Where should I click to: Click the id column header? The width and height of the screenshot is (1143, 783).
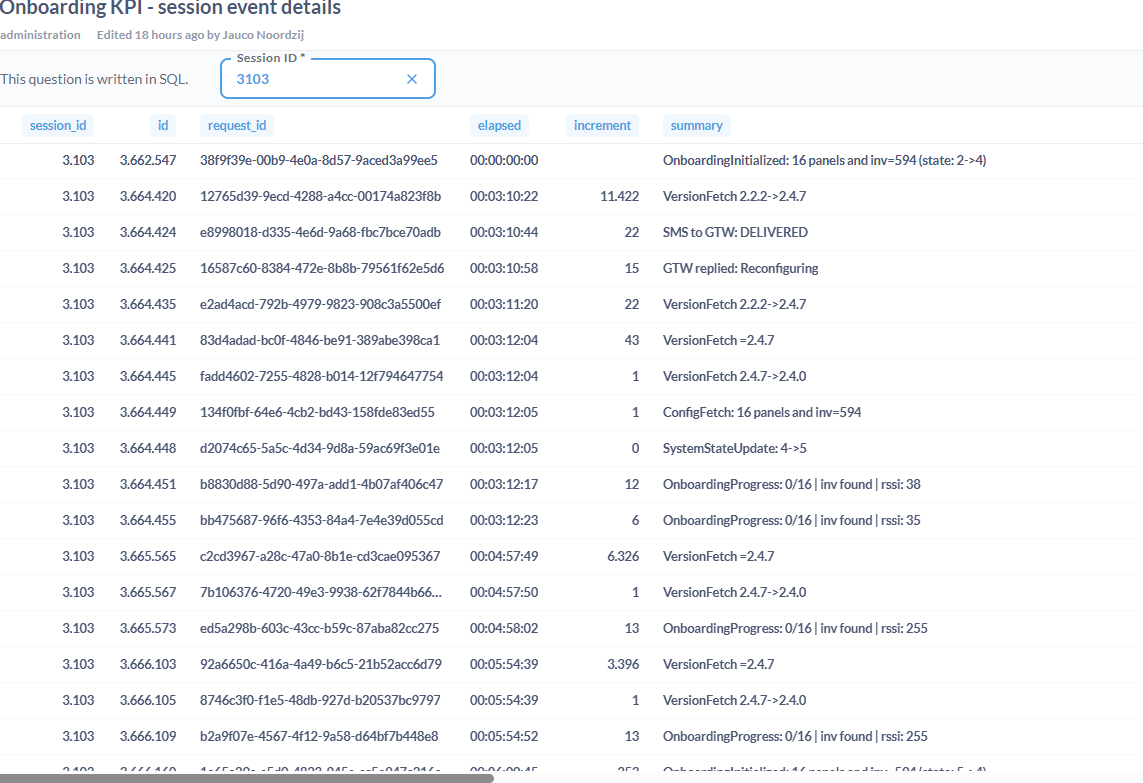click(162, 126)
